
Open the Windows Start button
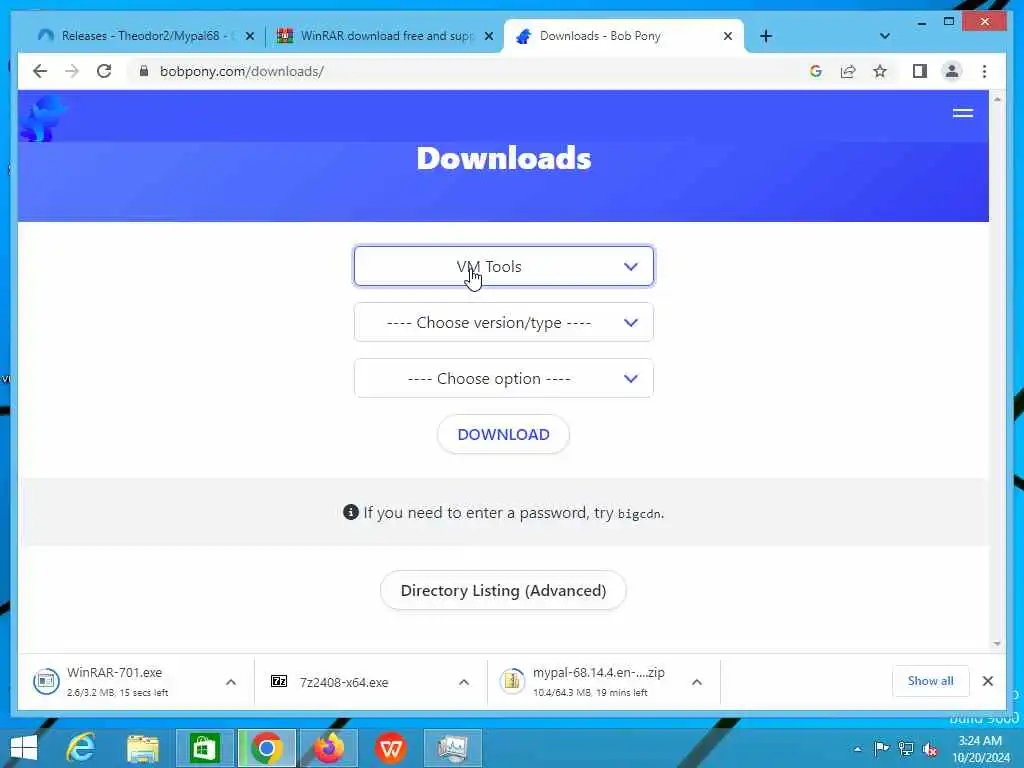pos(24,748)
